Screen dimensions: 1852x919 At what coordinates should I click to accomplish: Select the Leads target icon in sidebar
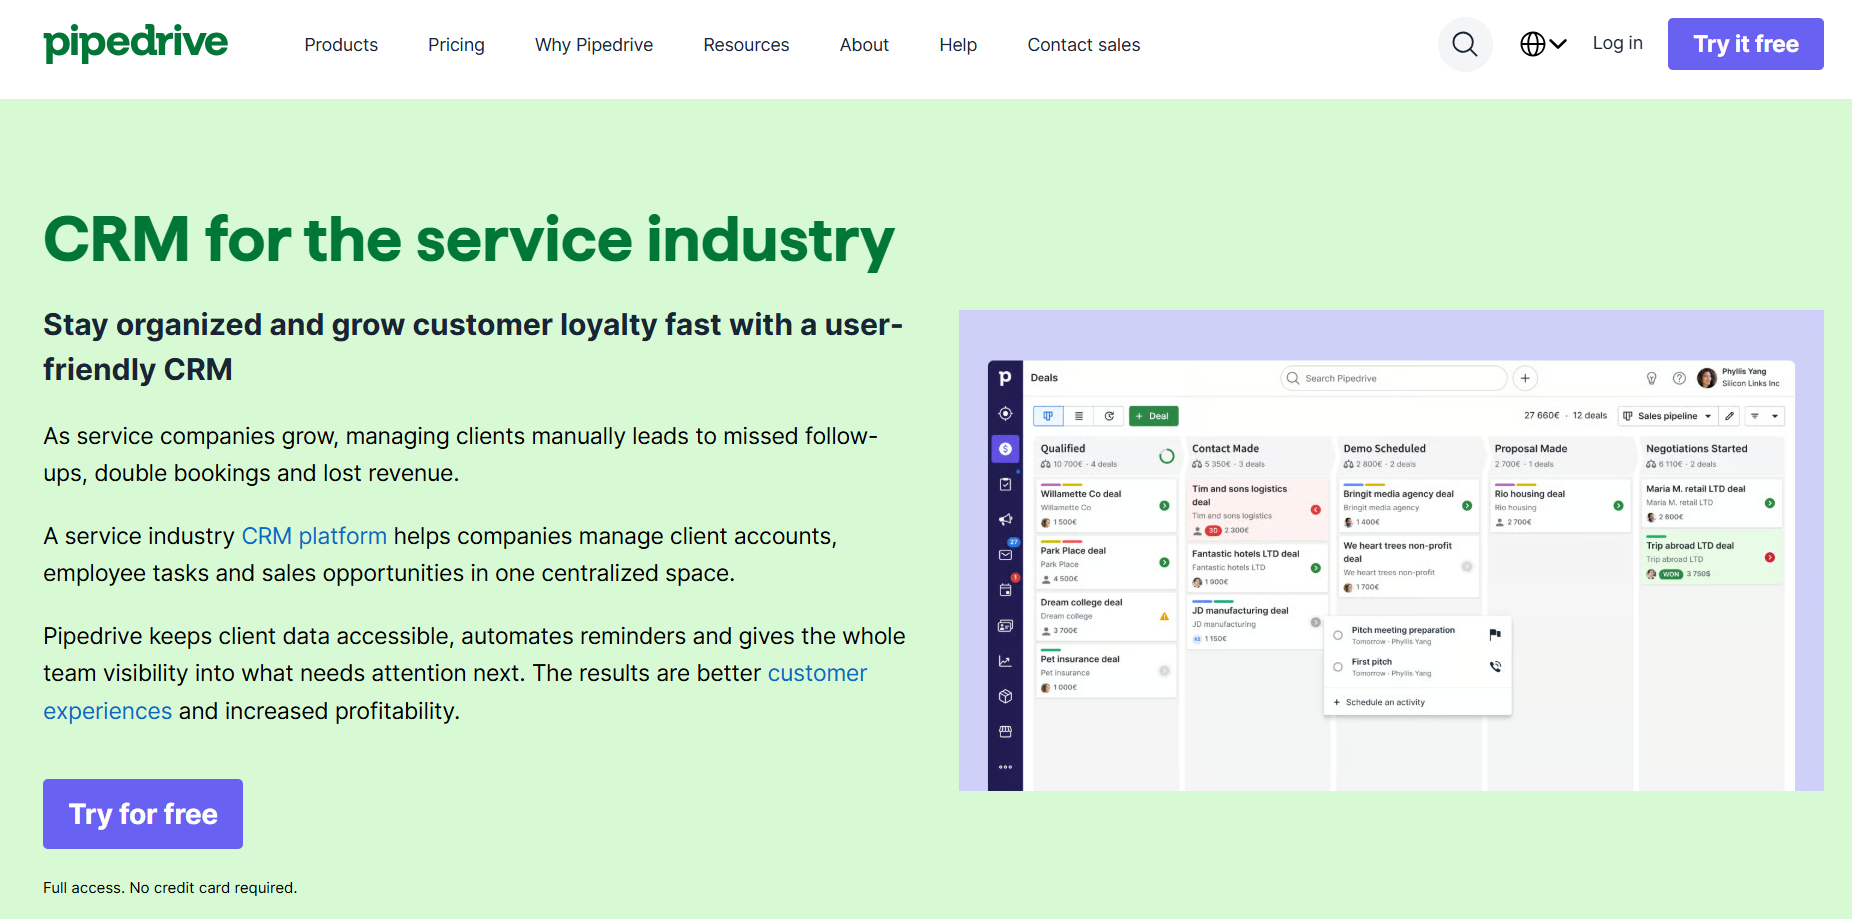click(1005, 413)
